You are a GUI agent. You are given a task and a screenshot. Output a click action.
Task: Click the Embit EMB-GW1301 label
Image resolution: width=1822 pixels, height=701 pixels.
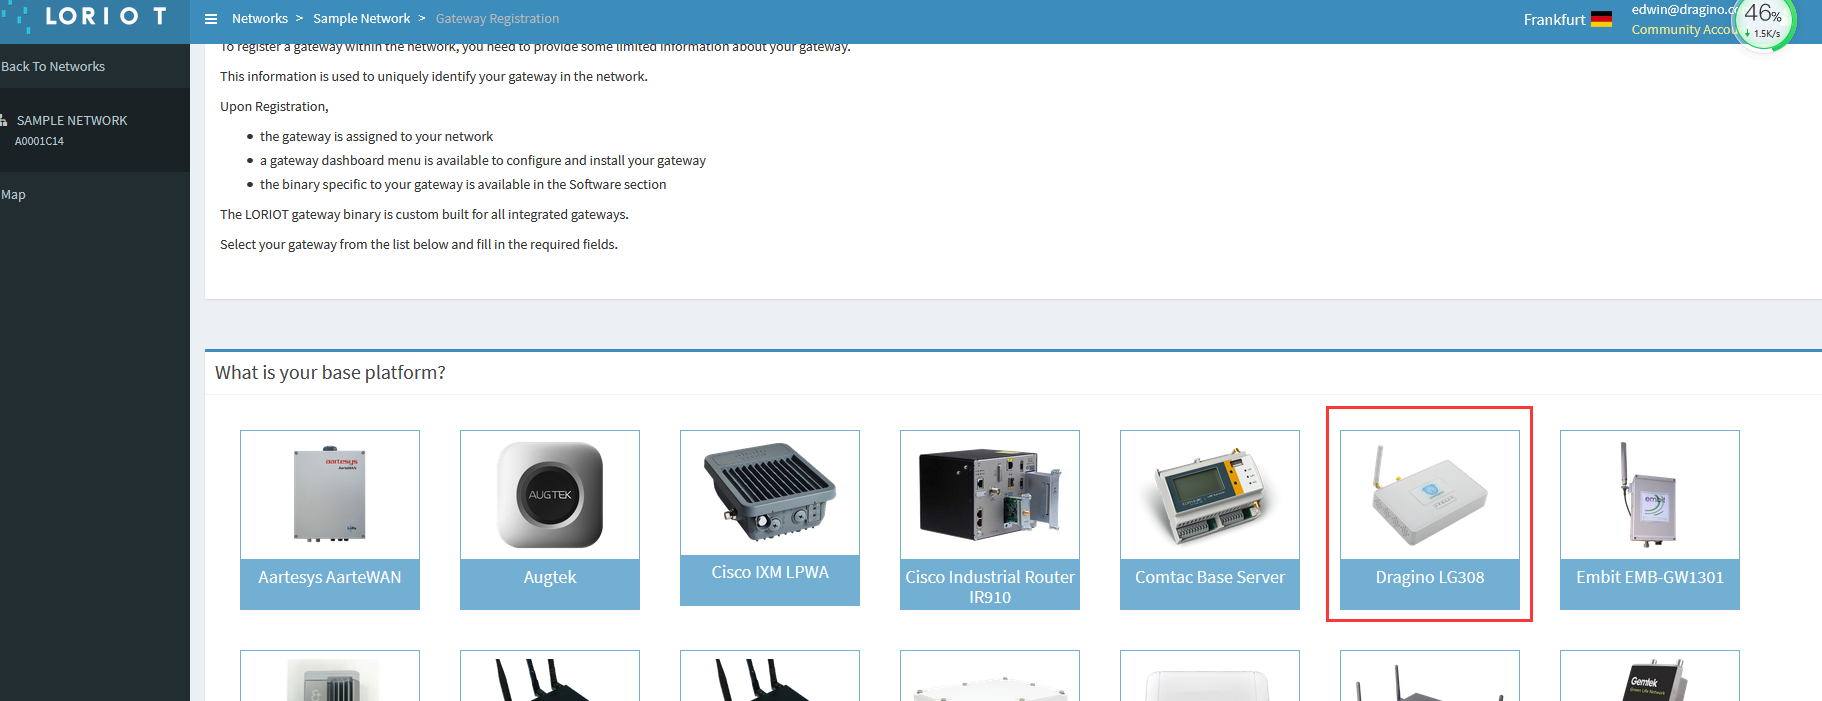click(1650, 578)
